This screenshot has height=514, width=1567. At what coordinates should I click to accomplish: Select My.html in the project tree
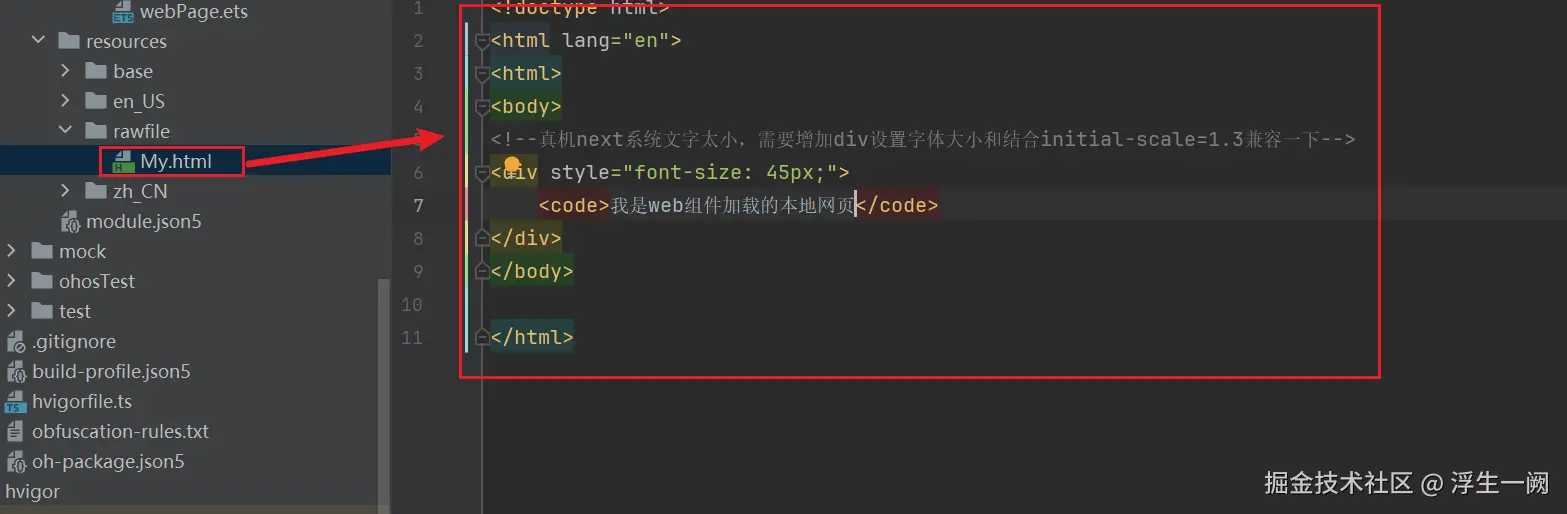pyautogui.click(x=176, y=161)
